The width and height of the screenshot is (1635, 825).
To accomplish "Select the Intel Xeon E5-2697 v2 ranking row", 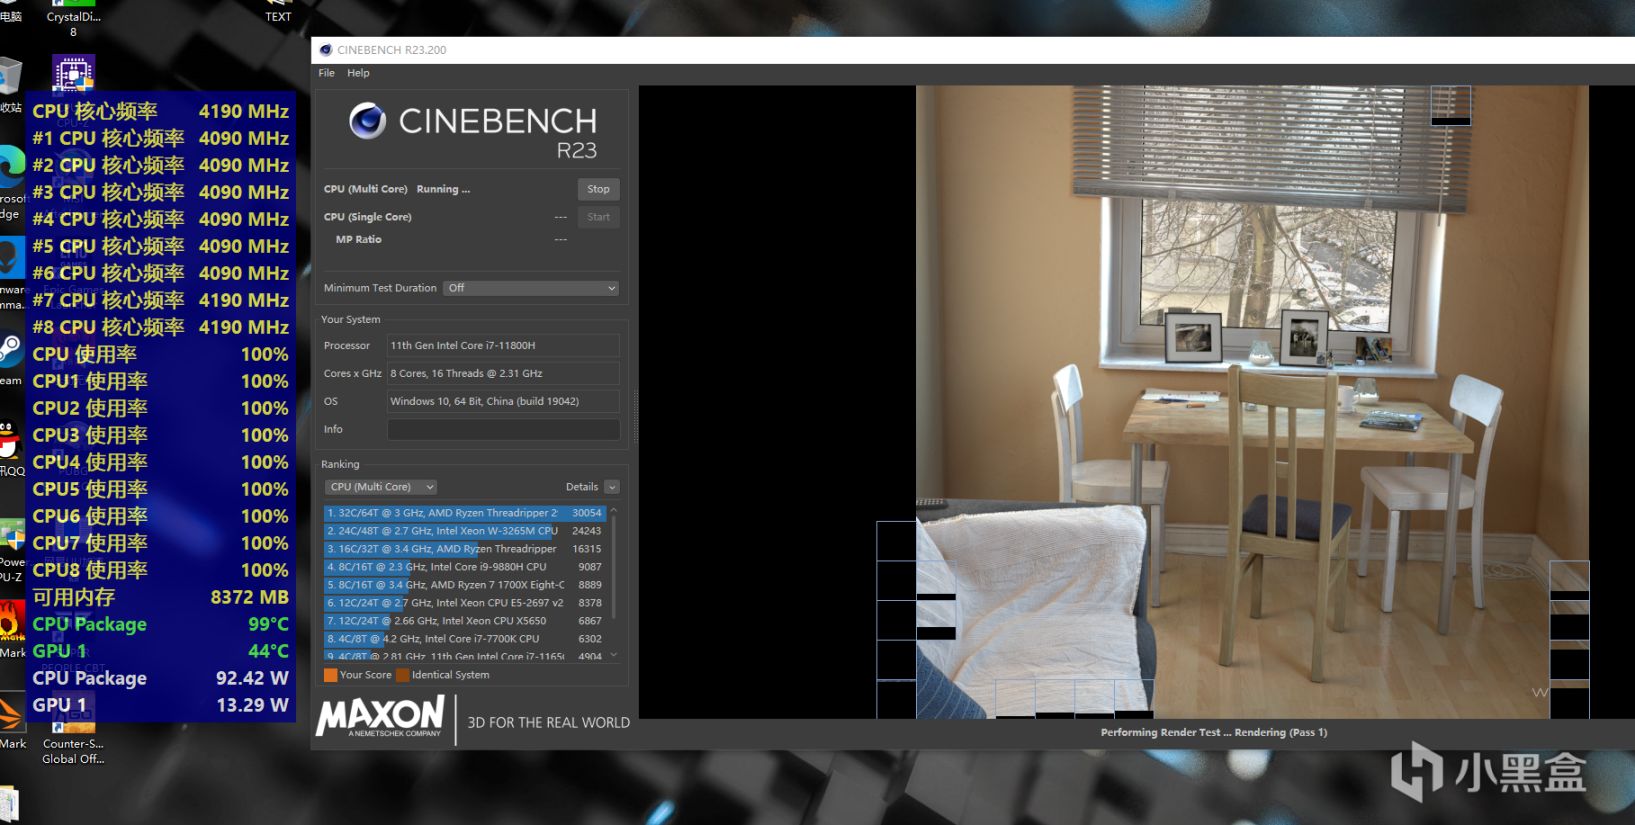I will (x=465, y=603).
